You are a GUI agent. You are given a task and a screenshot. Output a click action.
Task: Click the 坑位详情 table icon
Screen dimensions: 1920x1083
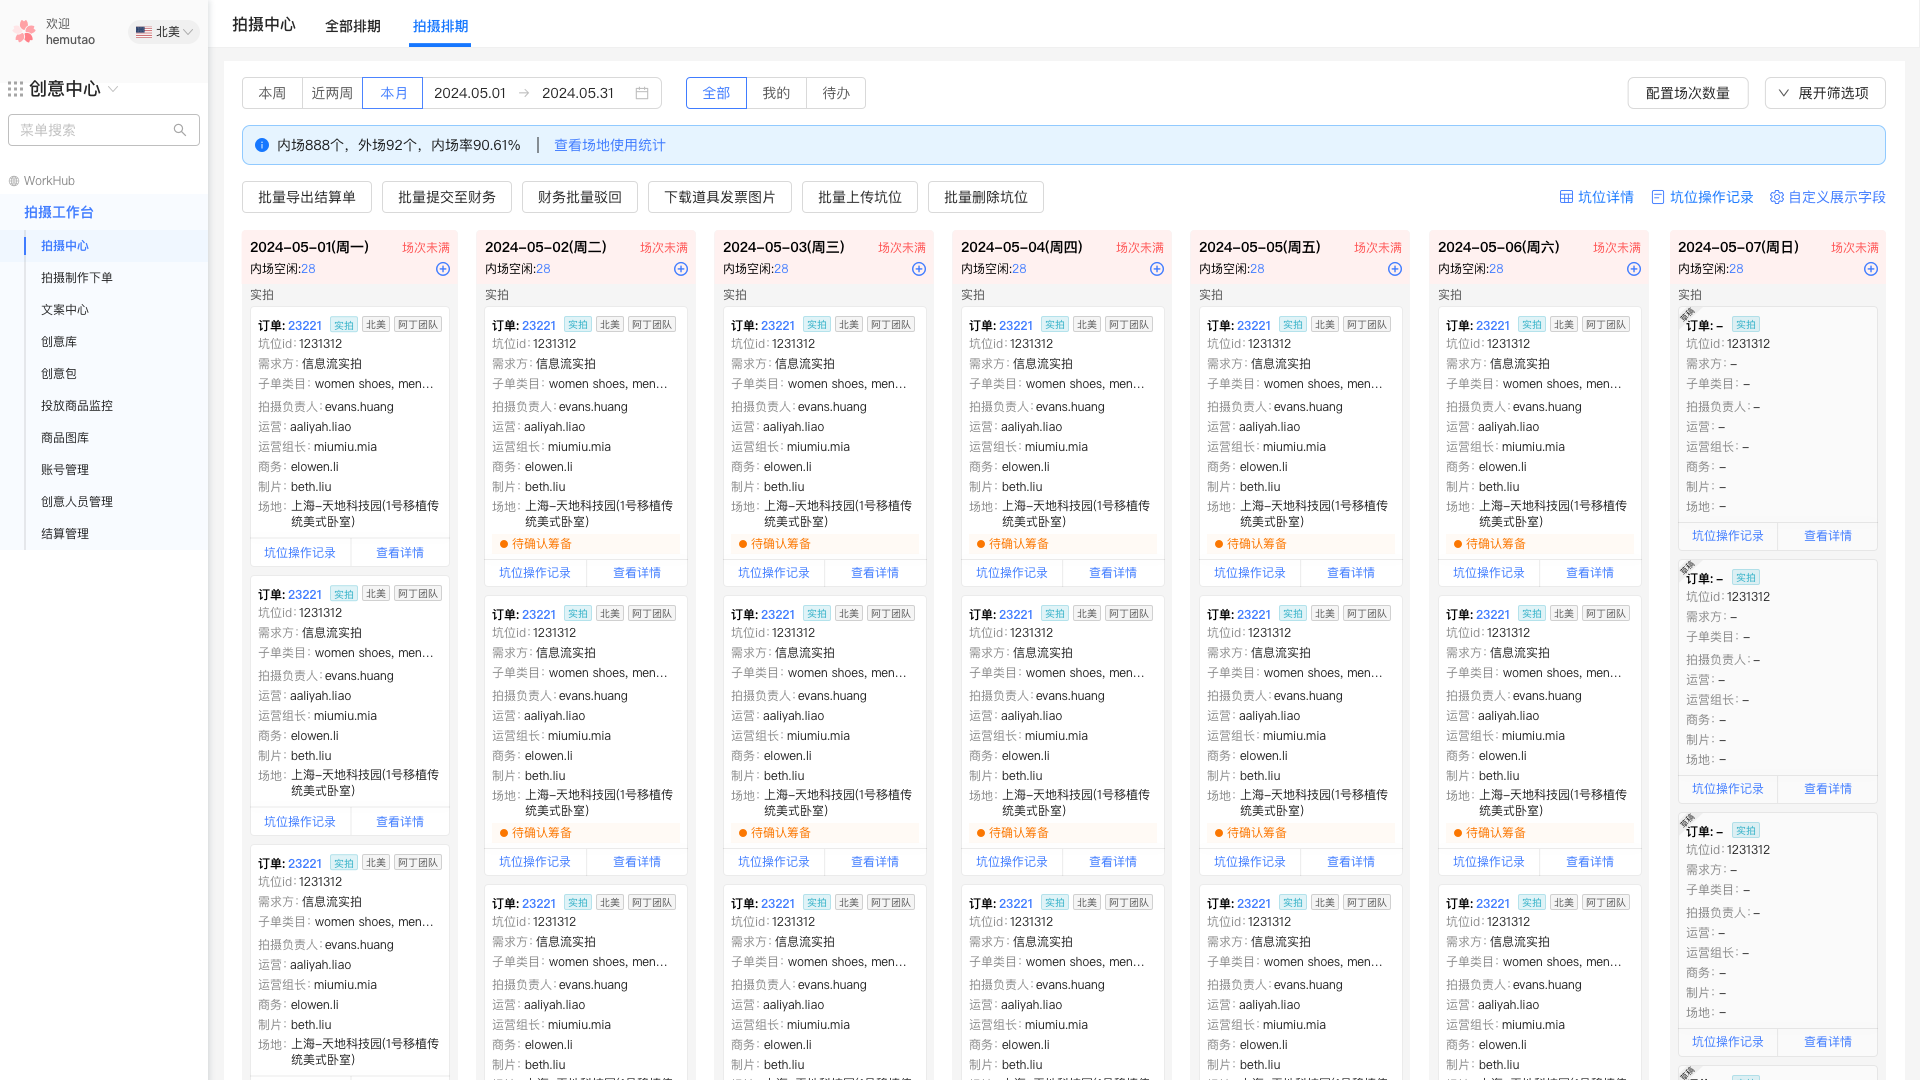(x=1567, y=197)
